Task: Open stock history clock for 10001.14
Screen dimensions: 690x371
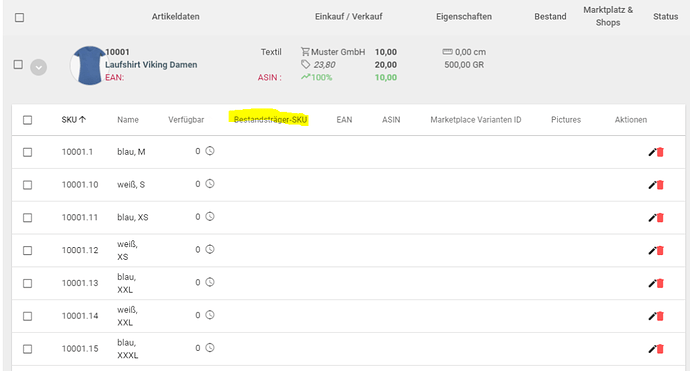Action: point(210,315)
